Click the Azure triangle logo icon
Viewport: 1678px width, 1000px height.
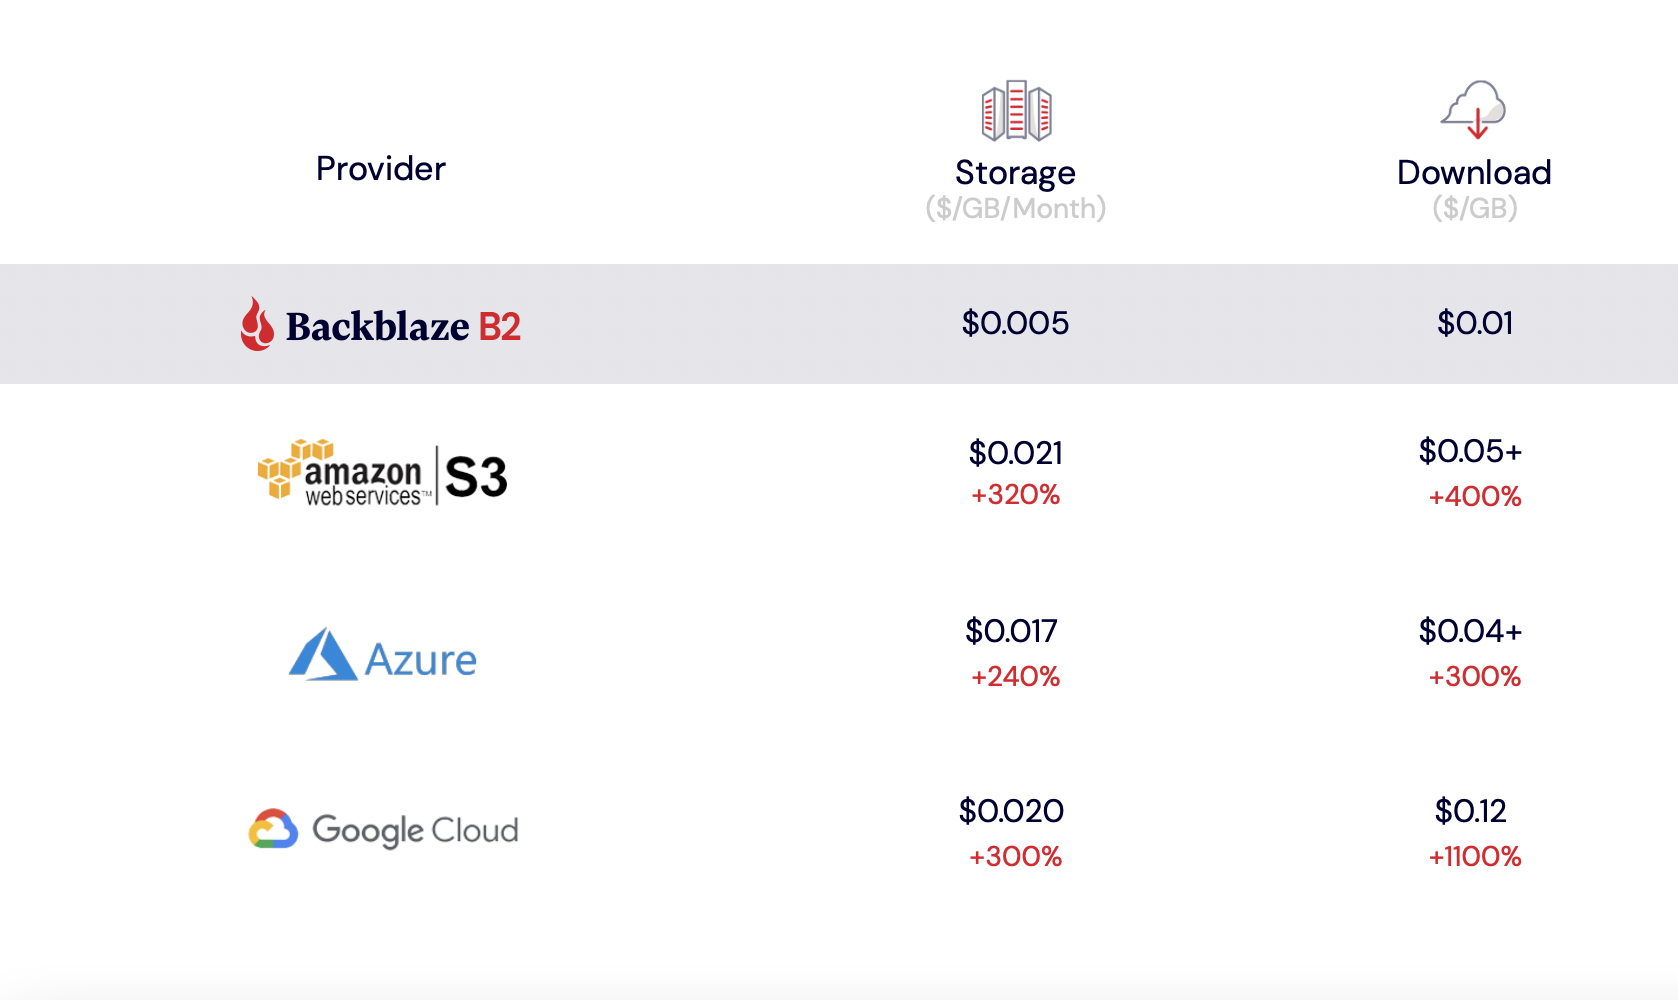(x=322, y=656)
